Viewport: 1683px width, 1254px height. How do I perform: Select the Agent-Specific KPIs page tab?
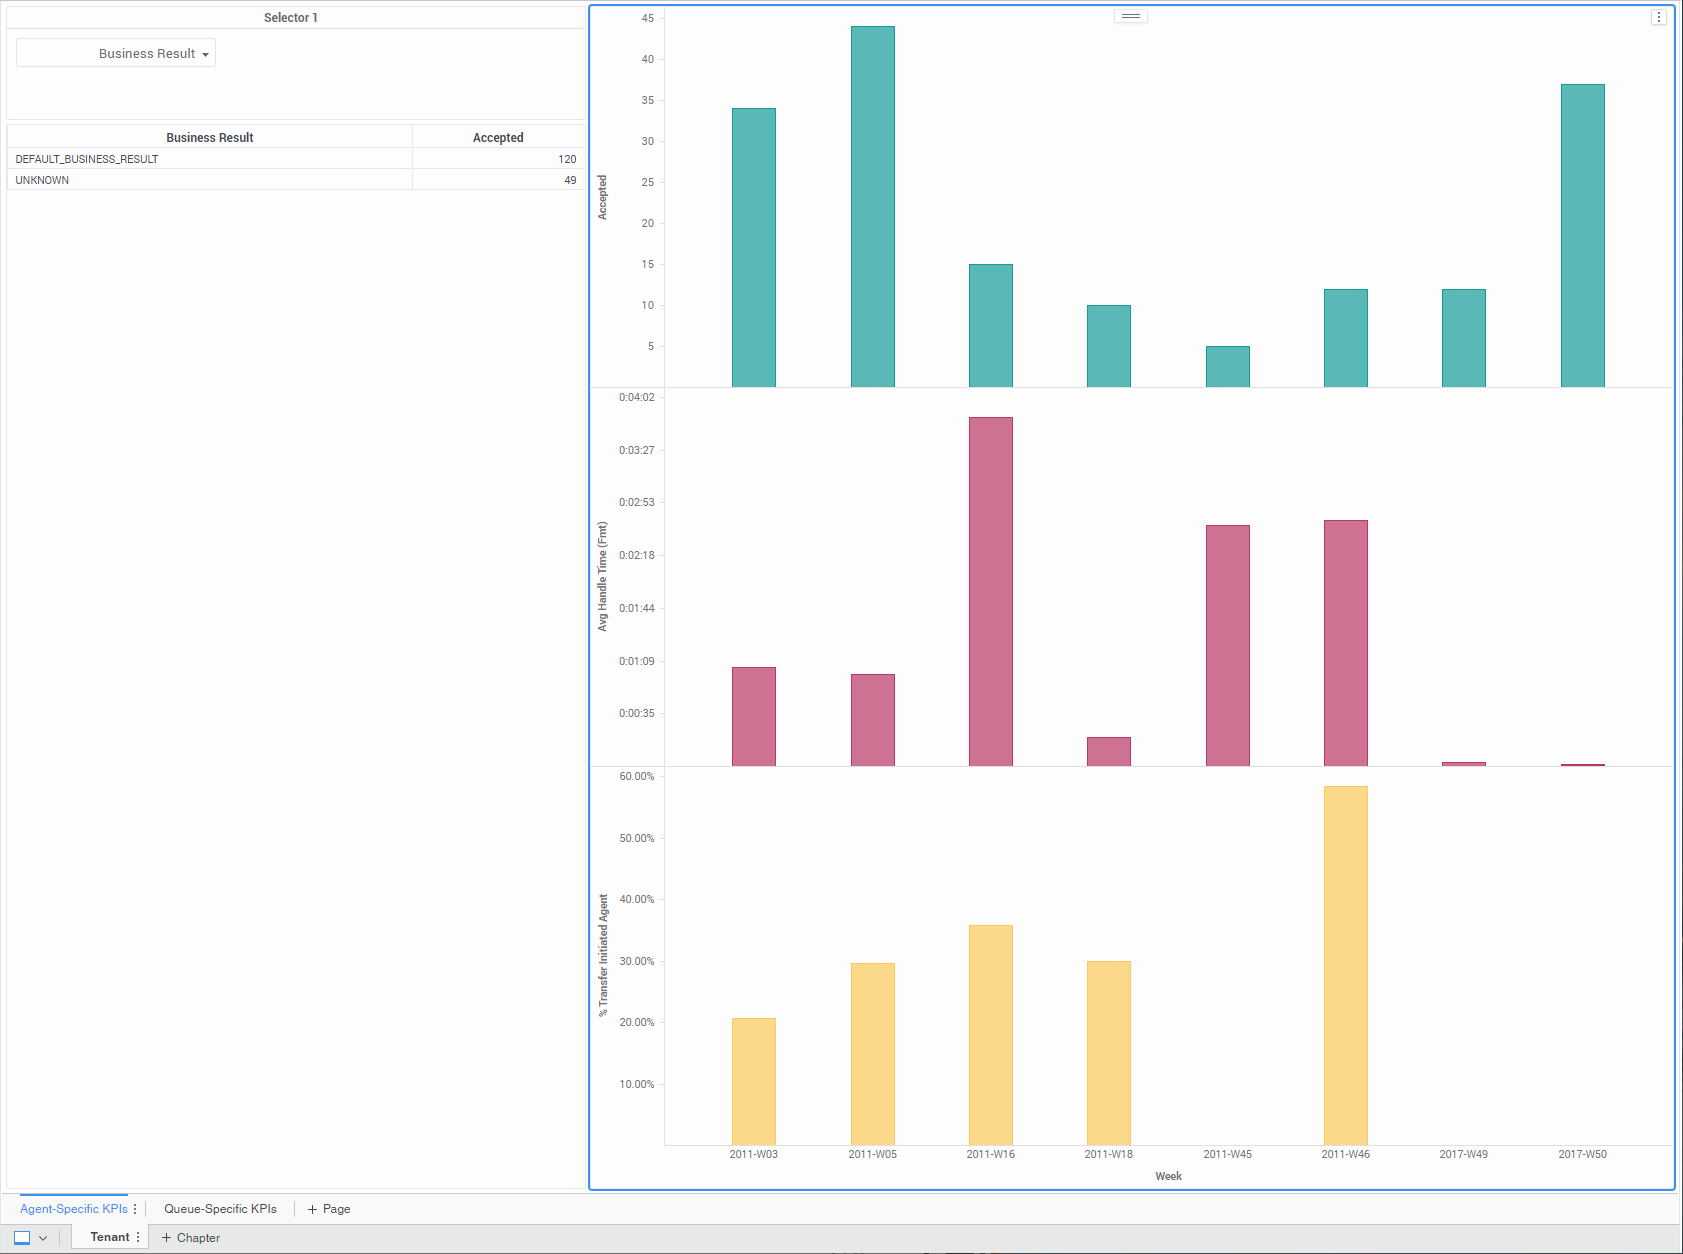73,1209
